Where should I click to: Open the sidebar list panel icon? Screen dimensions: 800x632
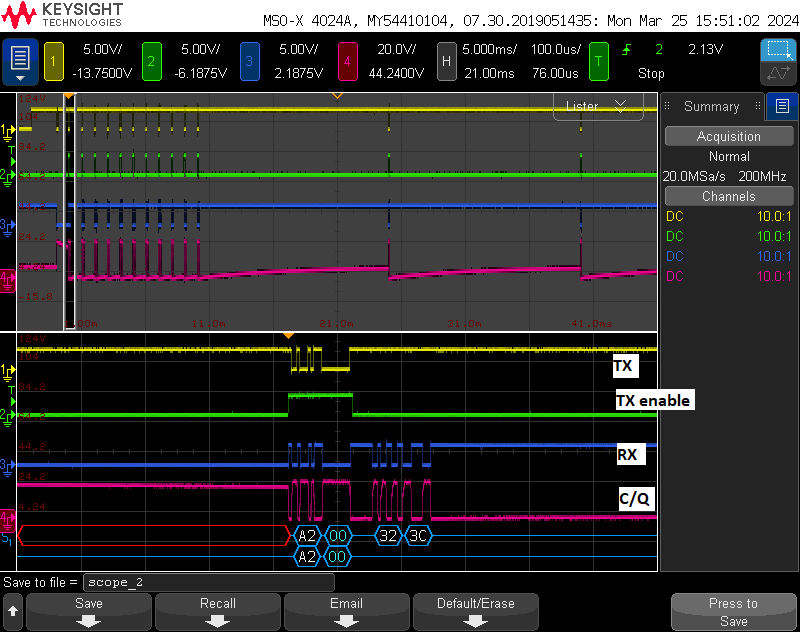coord(782,106)
